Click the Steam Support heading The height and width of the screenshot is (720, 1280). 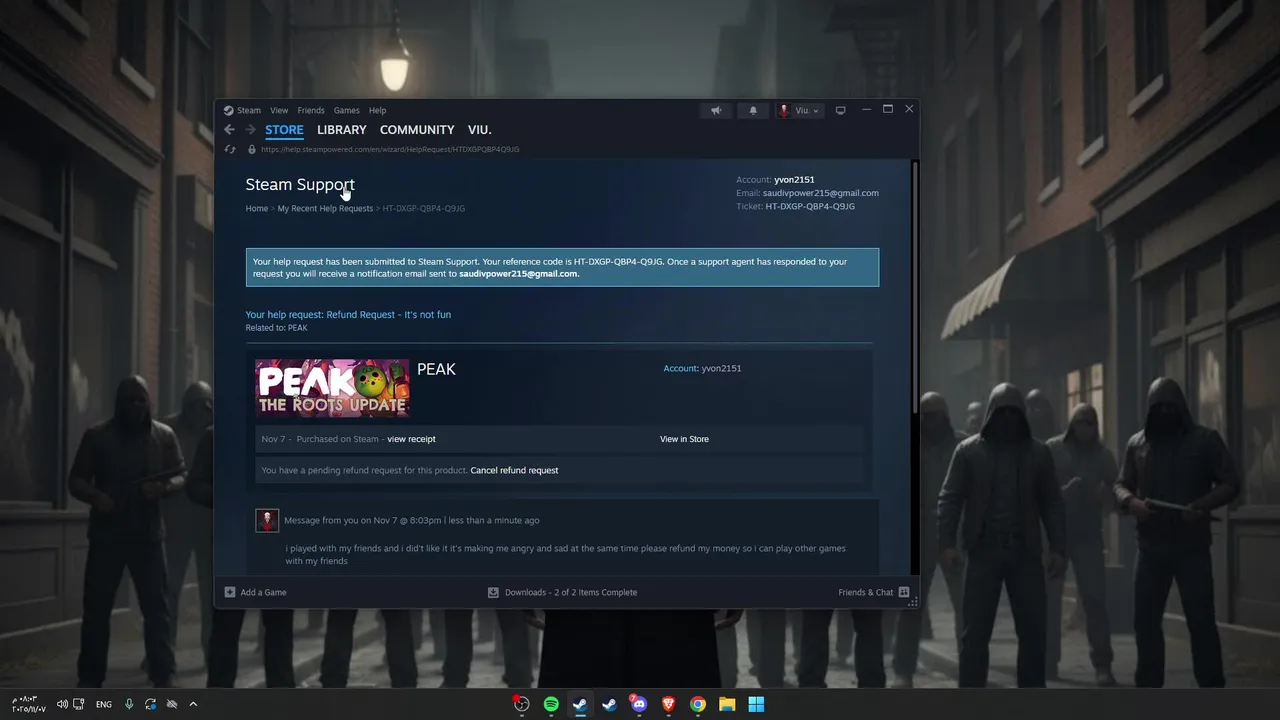pyautogui.click(x=300, y=185)
